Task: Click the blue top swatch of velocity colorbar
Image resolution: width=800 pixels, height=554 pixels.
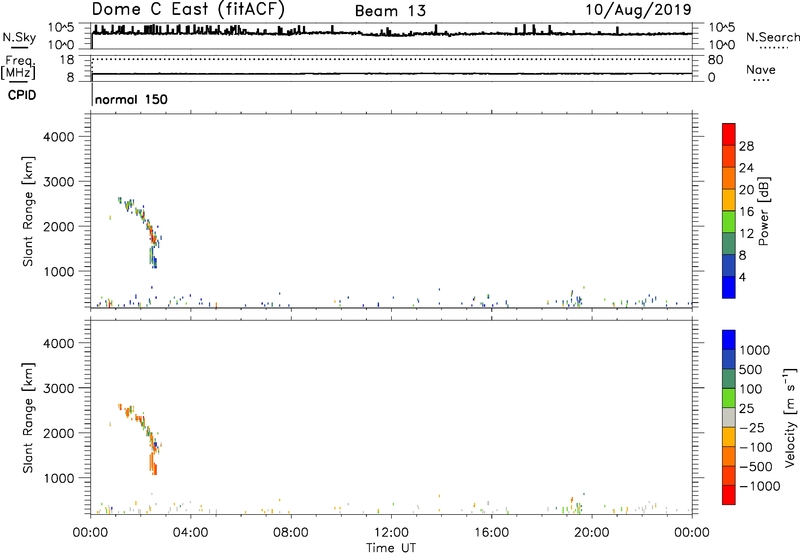Action: click(729, 340)
